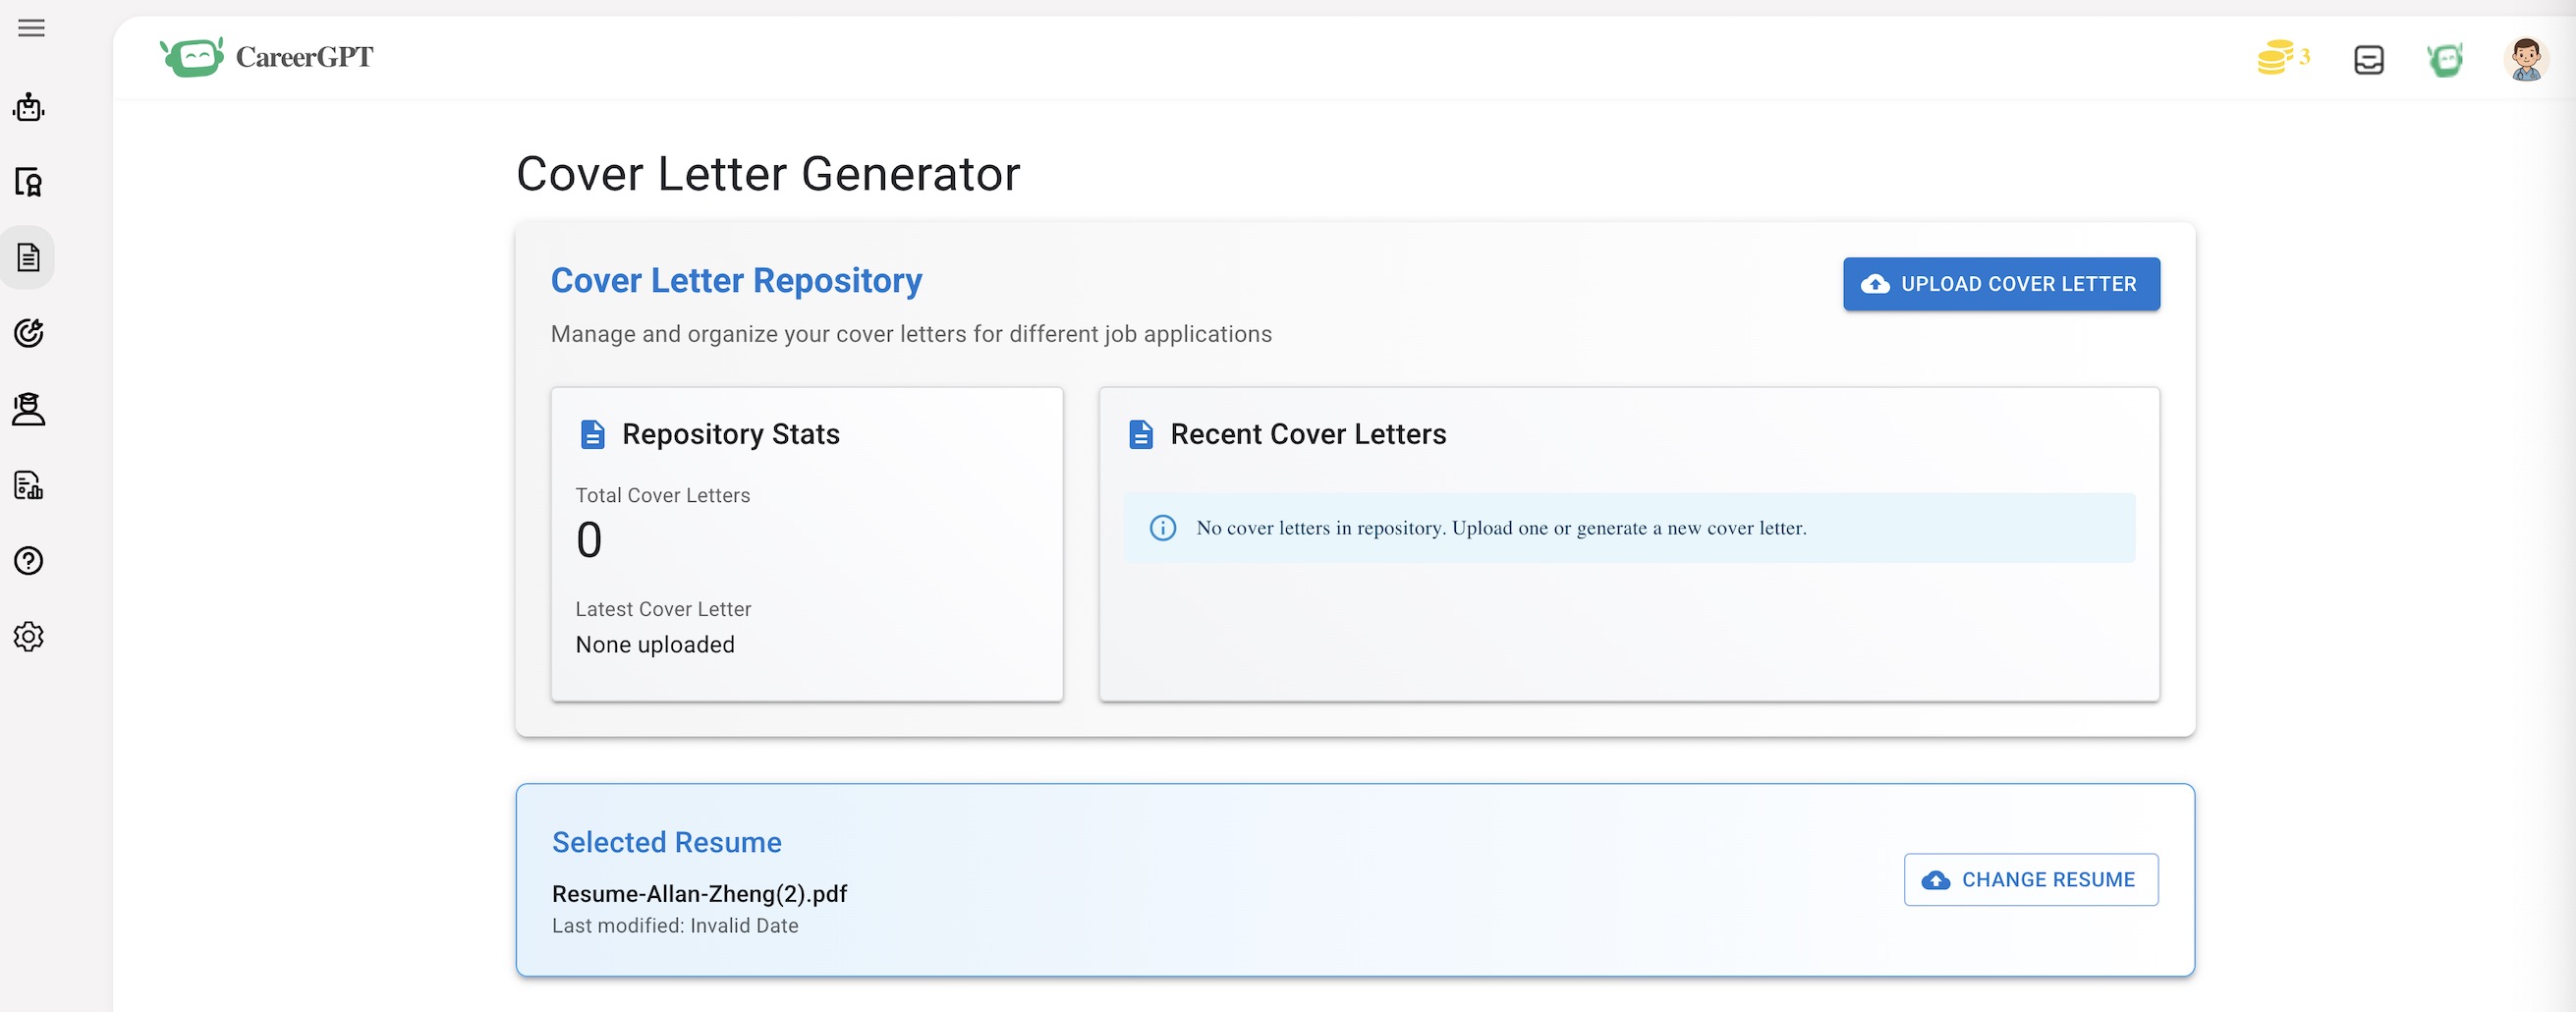Launch the green chatbot from top bar
2576x1012 pixels.
[x=2445, y=59]
